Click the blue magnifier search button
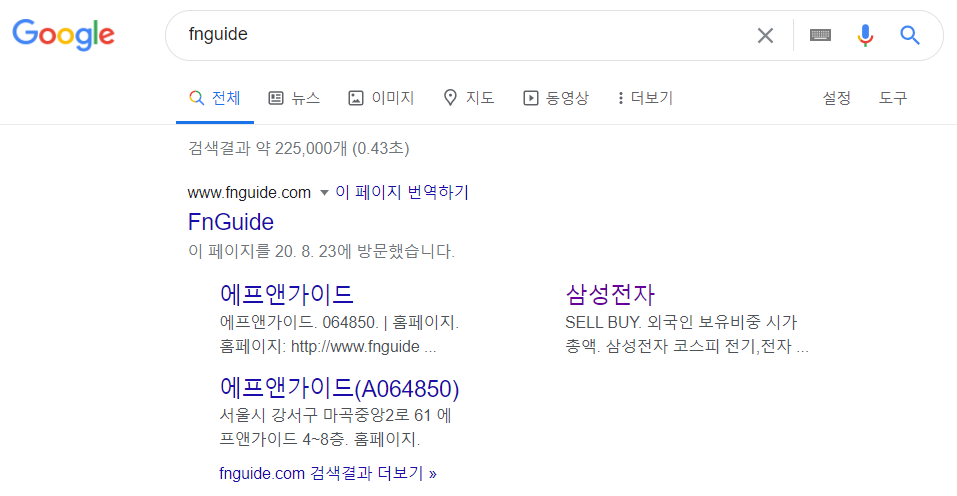The image size is (957, 496). pos(909,35)
